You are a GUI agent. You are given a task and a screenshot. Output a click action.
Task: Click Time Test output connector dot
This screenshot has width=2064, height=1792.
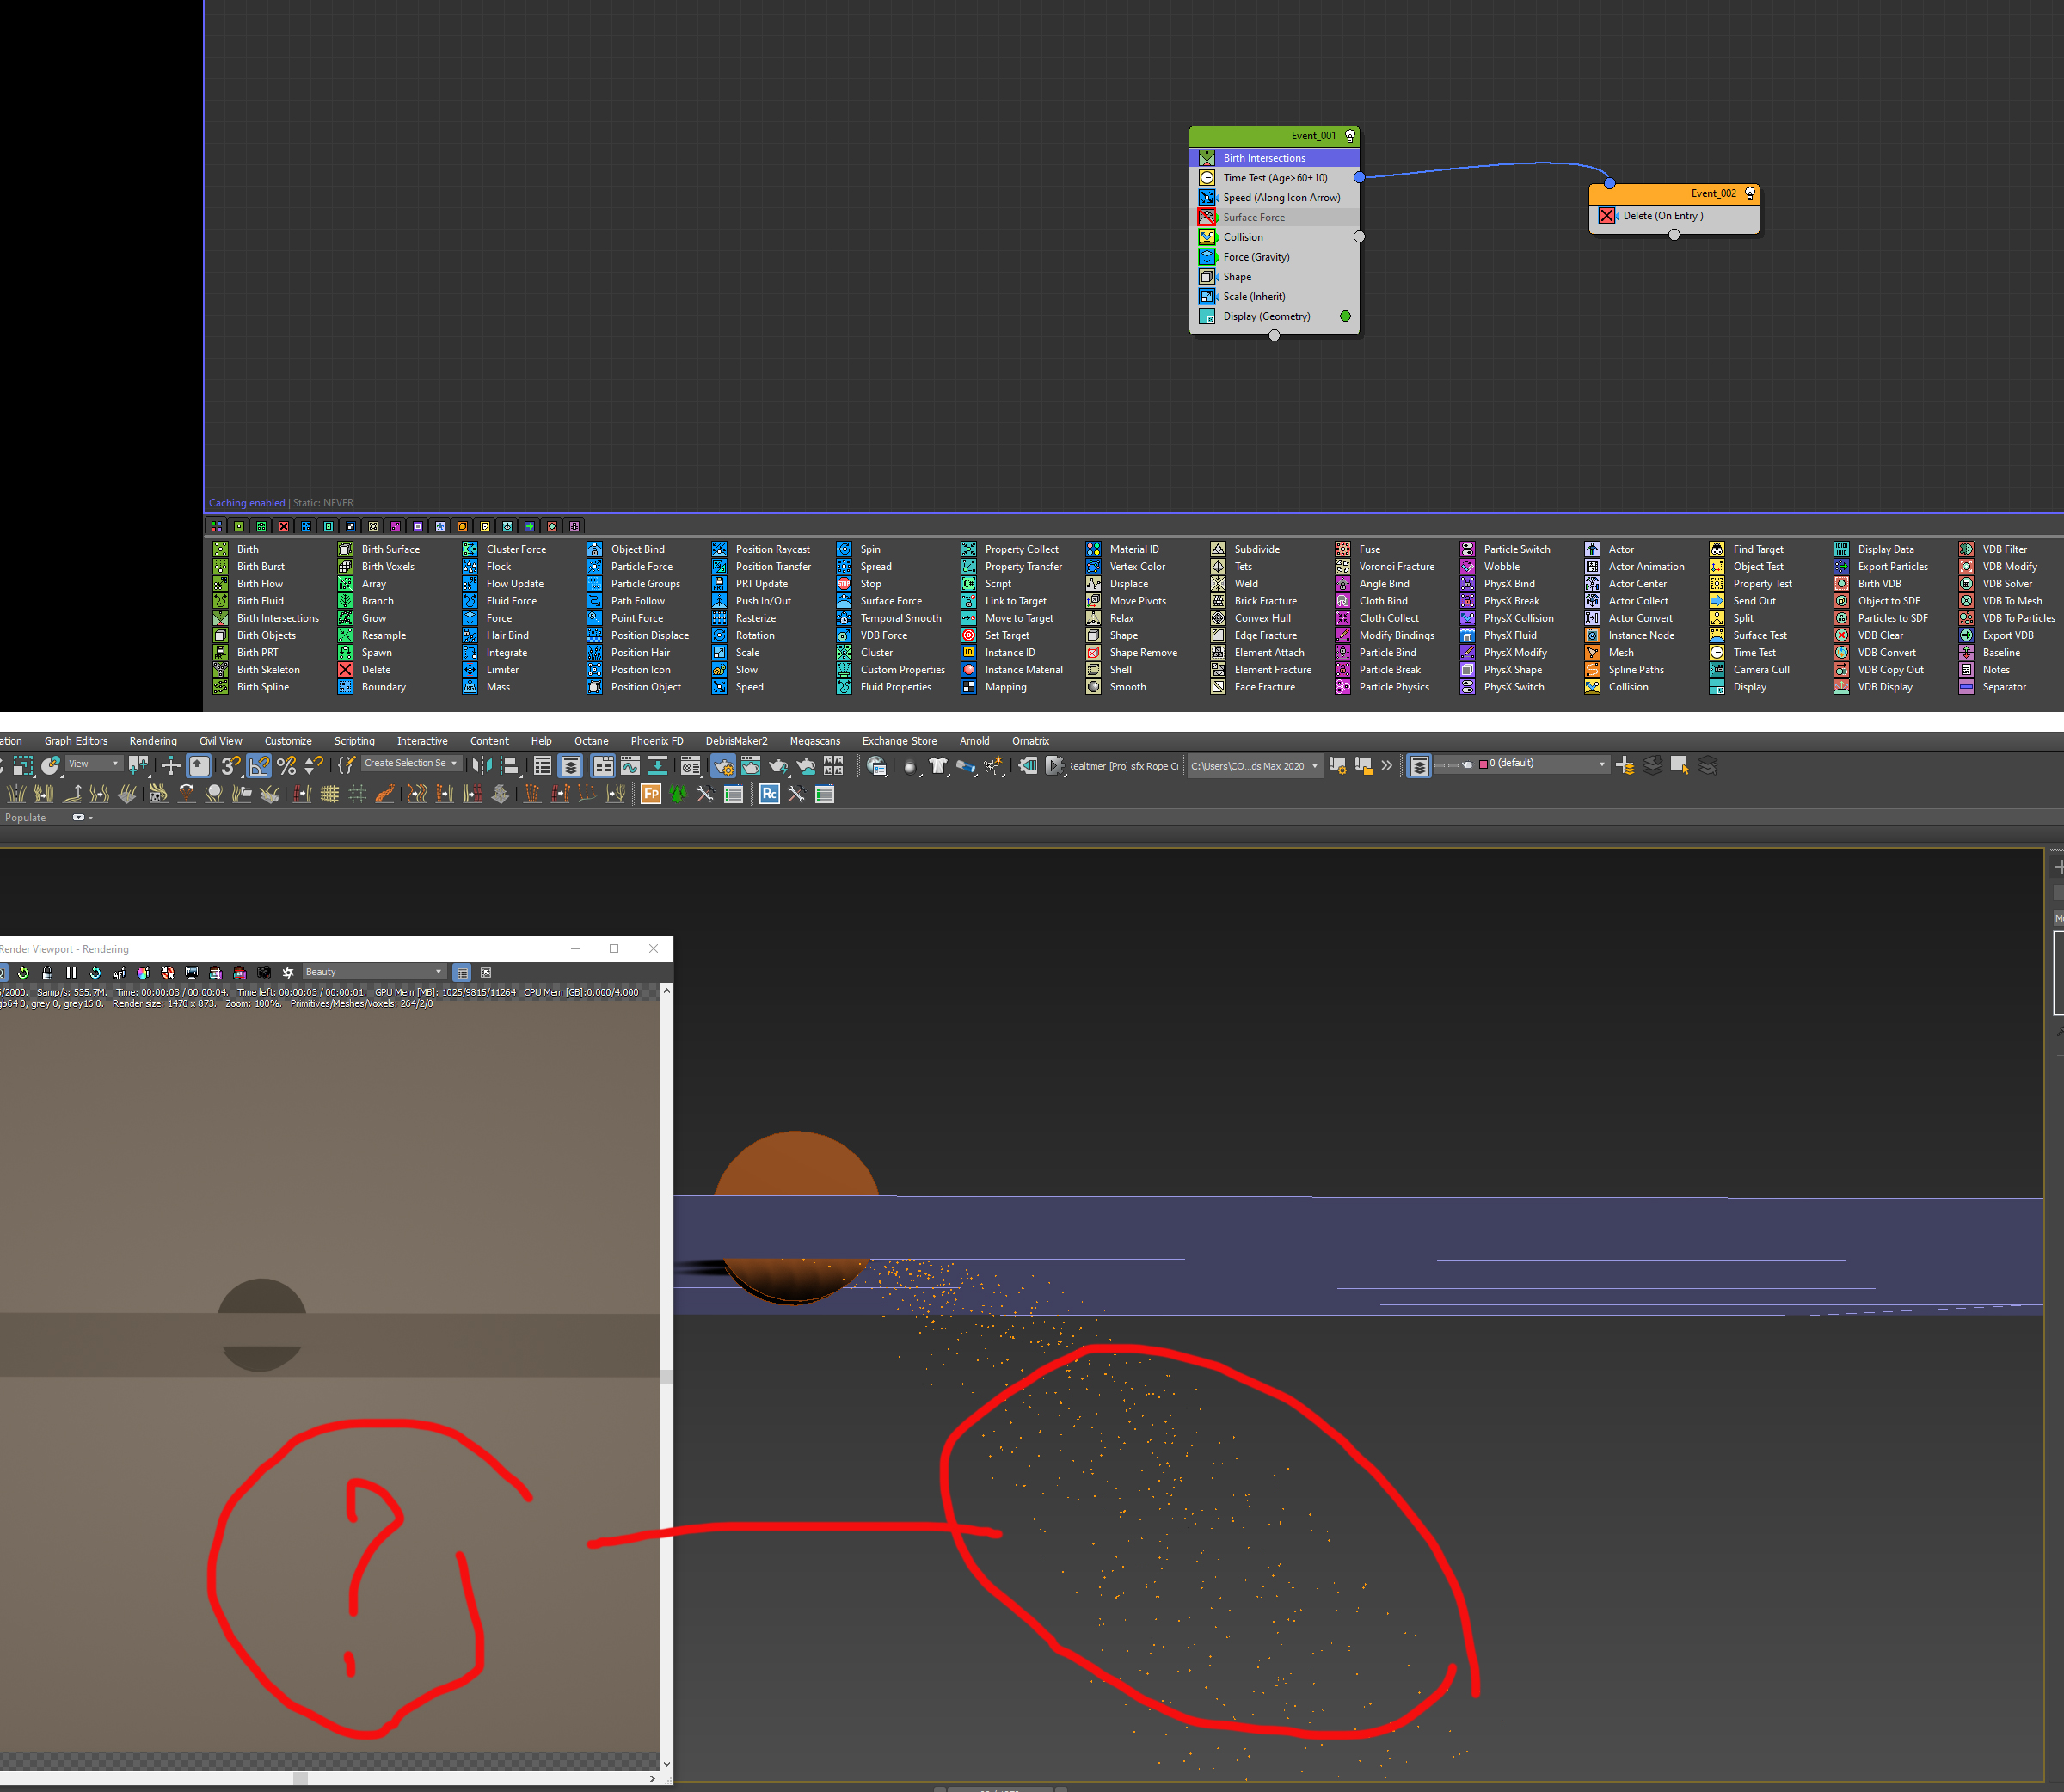pyautogui.click(x=1359, y=177)
